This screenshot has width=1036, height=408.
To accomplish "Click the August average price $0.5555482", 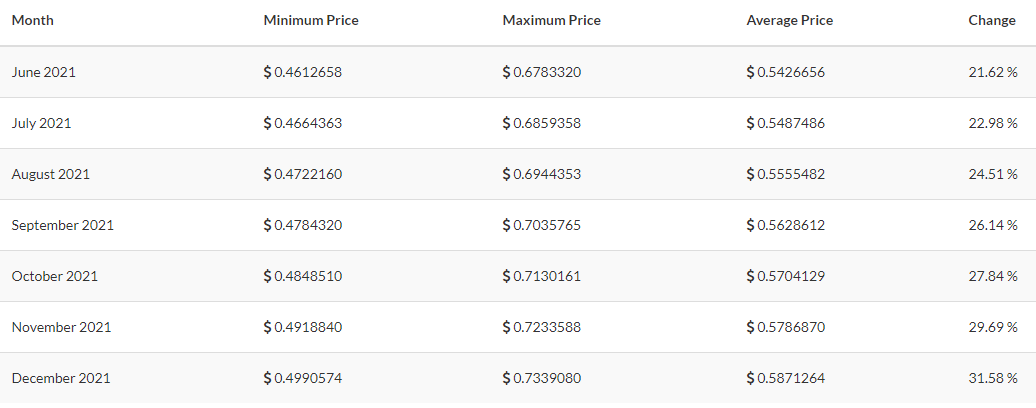I will pos(786,174).
